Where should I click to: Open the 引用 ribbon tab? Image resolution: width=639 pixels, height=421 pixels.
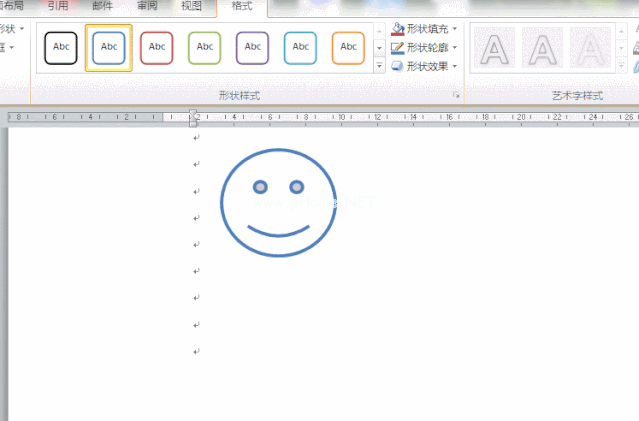point(58,6)
